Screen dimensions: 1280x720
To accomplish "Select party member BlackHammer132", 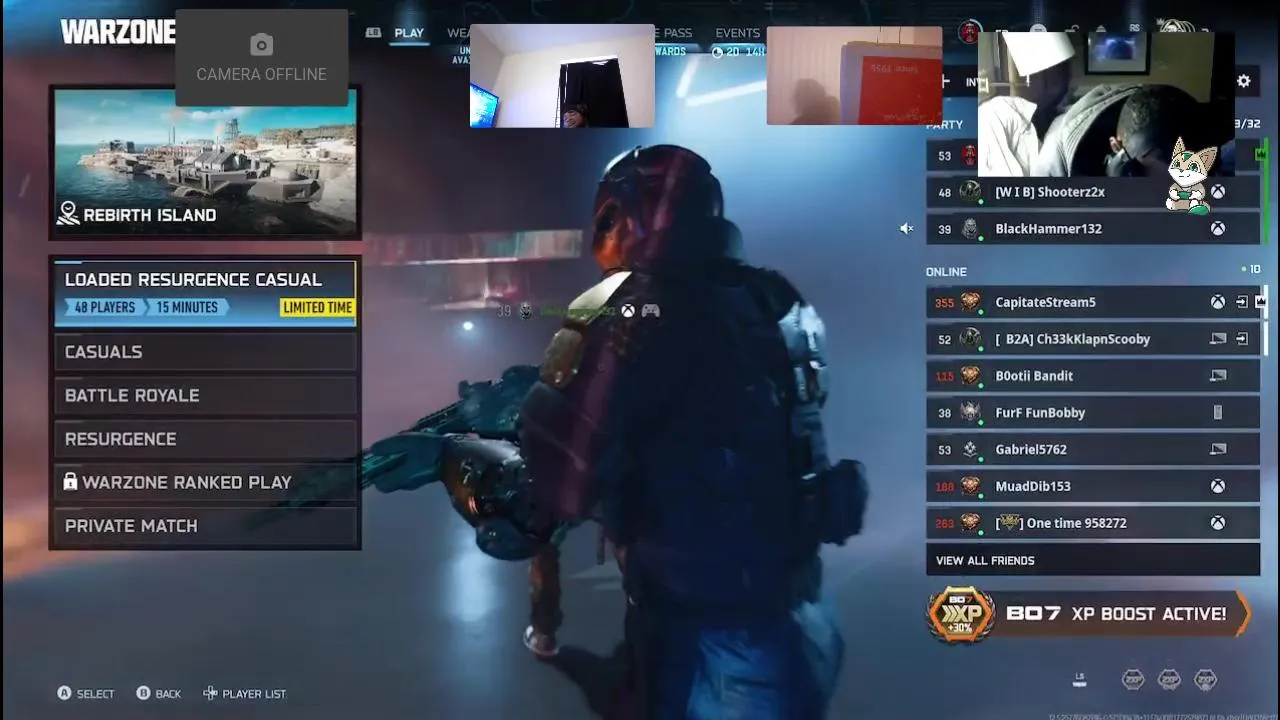I will 1093,229.
